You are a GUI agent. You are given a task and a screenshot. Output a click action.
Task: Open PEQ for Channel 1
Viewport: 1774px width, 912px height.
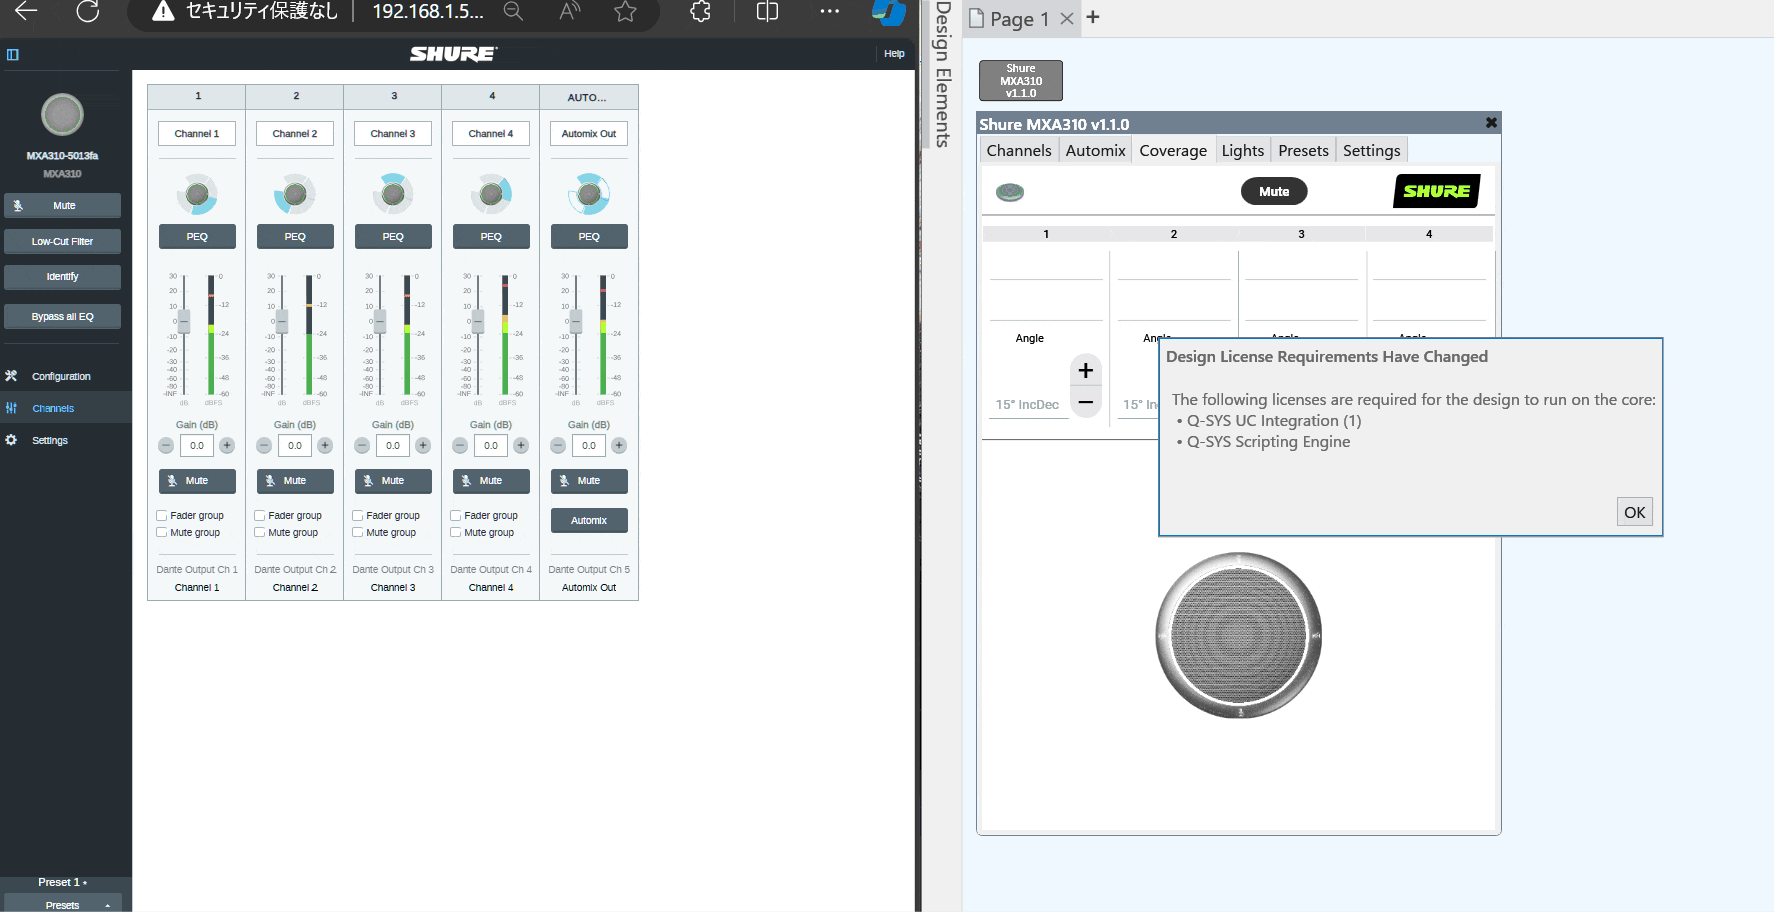[197, 236]
